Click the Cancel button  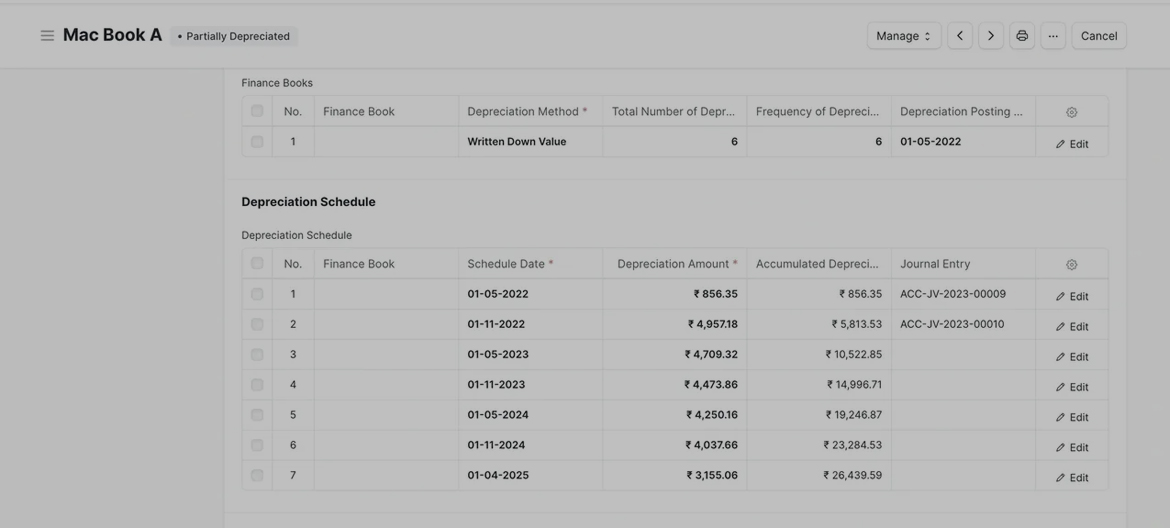[1098, 36]
